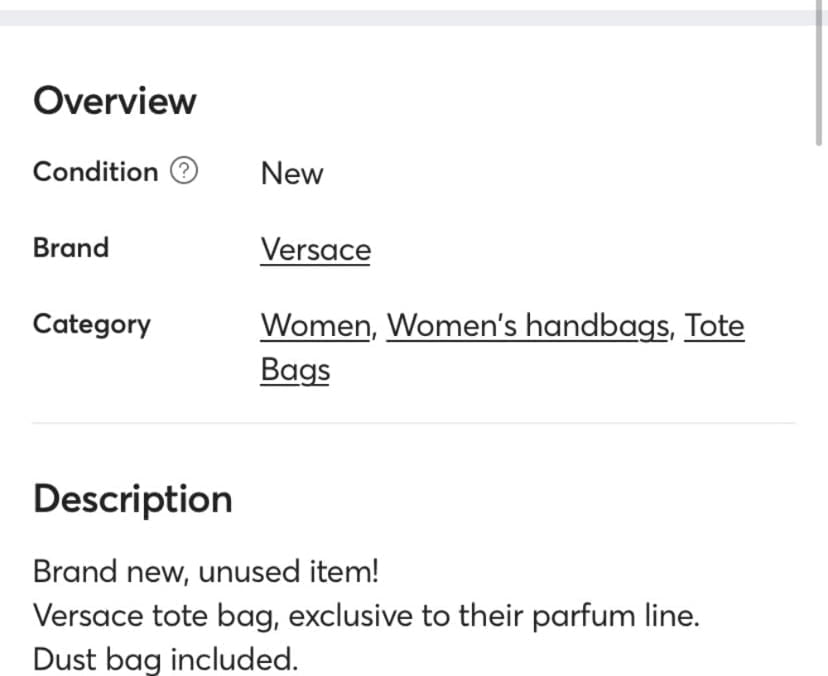Click the Overview section heading
Image resolution: width=828 pixels, height=676 pixels.
pyautogui.click(x=115, y=100)
